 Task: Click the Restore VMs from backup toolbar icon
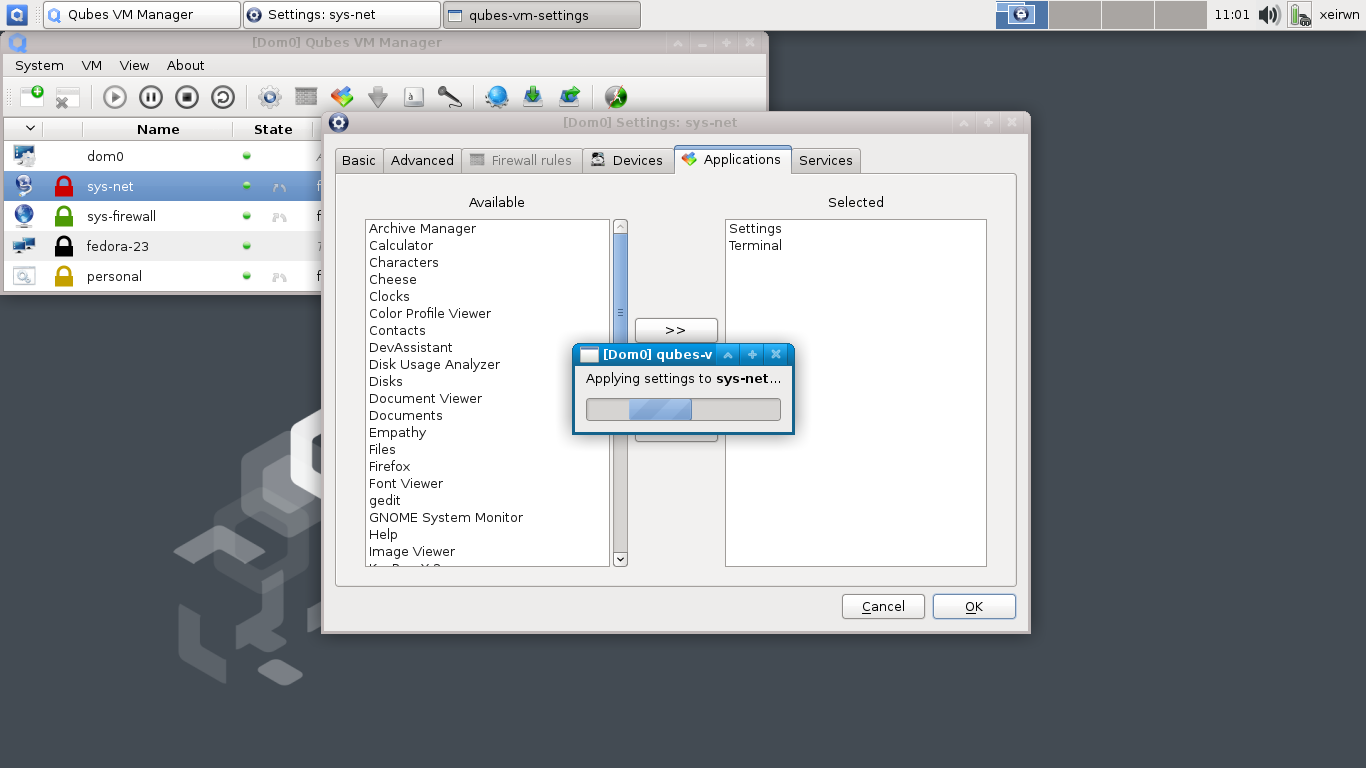[x=569, y=97]
